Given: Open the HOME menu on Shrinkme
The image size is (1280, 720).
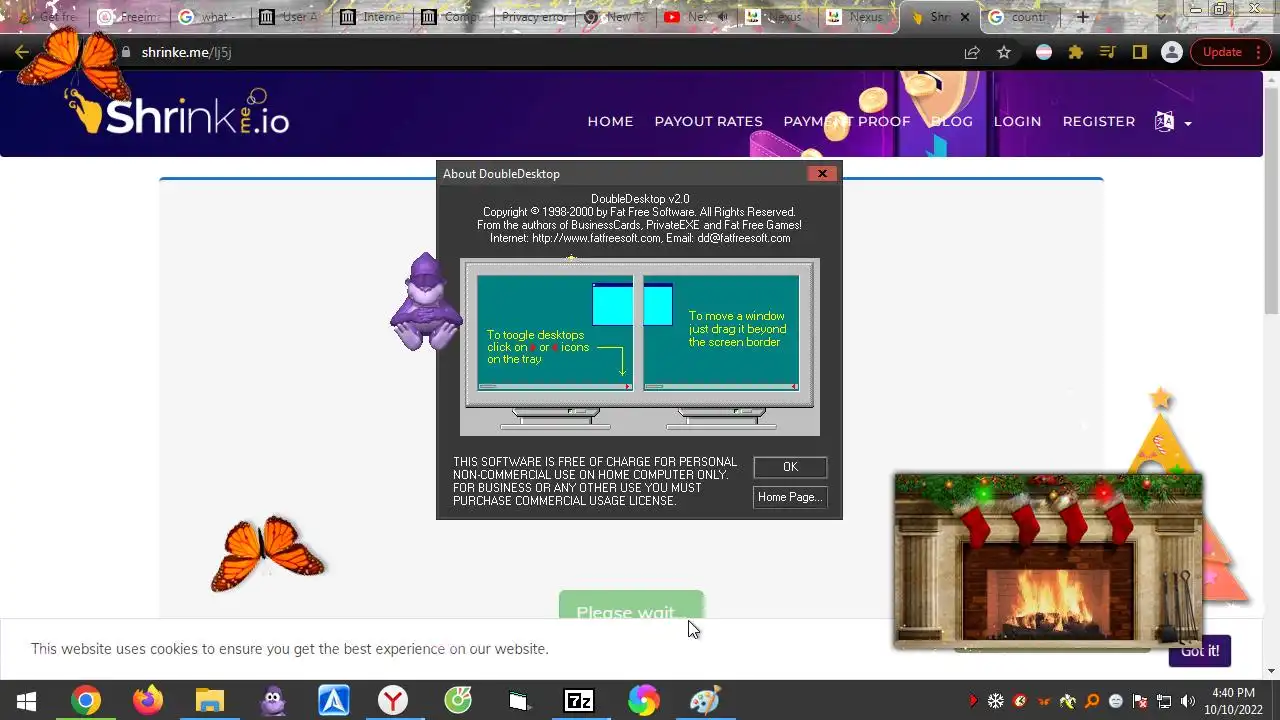Looking at the screenshot, I should 610,121.
